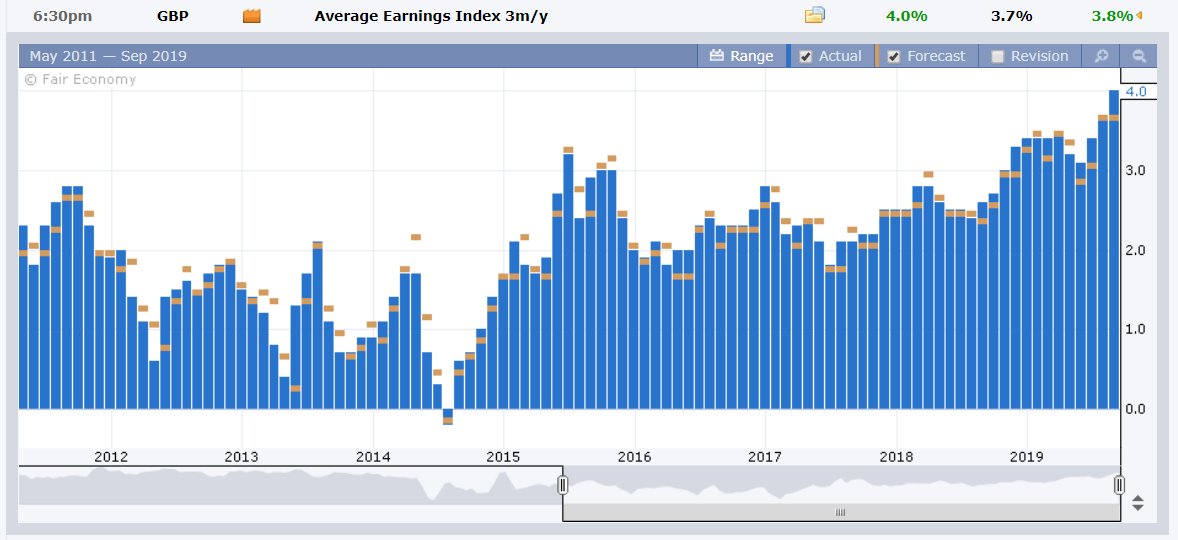The width and height of the screenshot is (1178, 540).
Task: Click the tallest blue bar at 4.0
Action: [x=1114, y=249]
